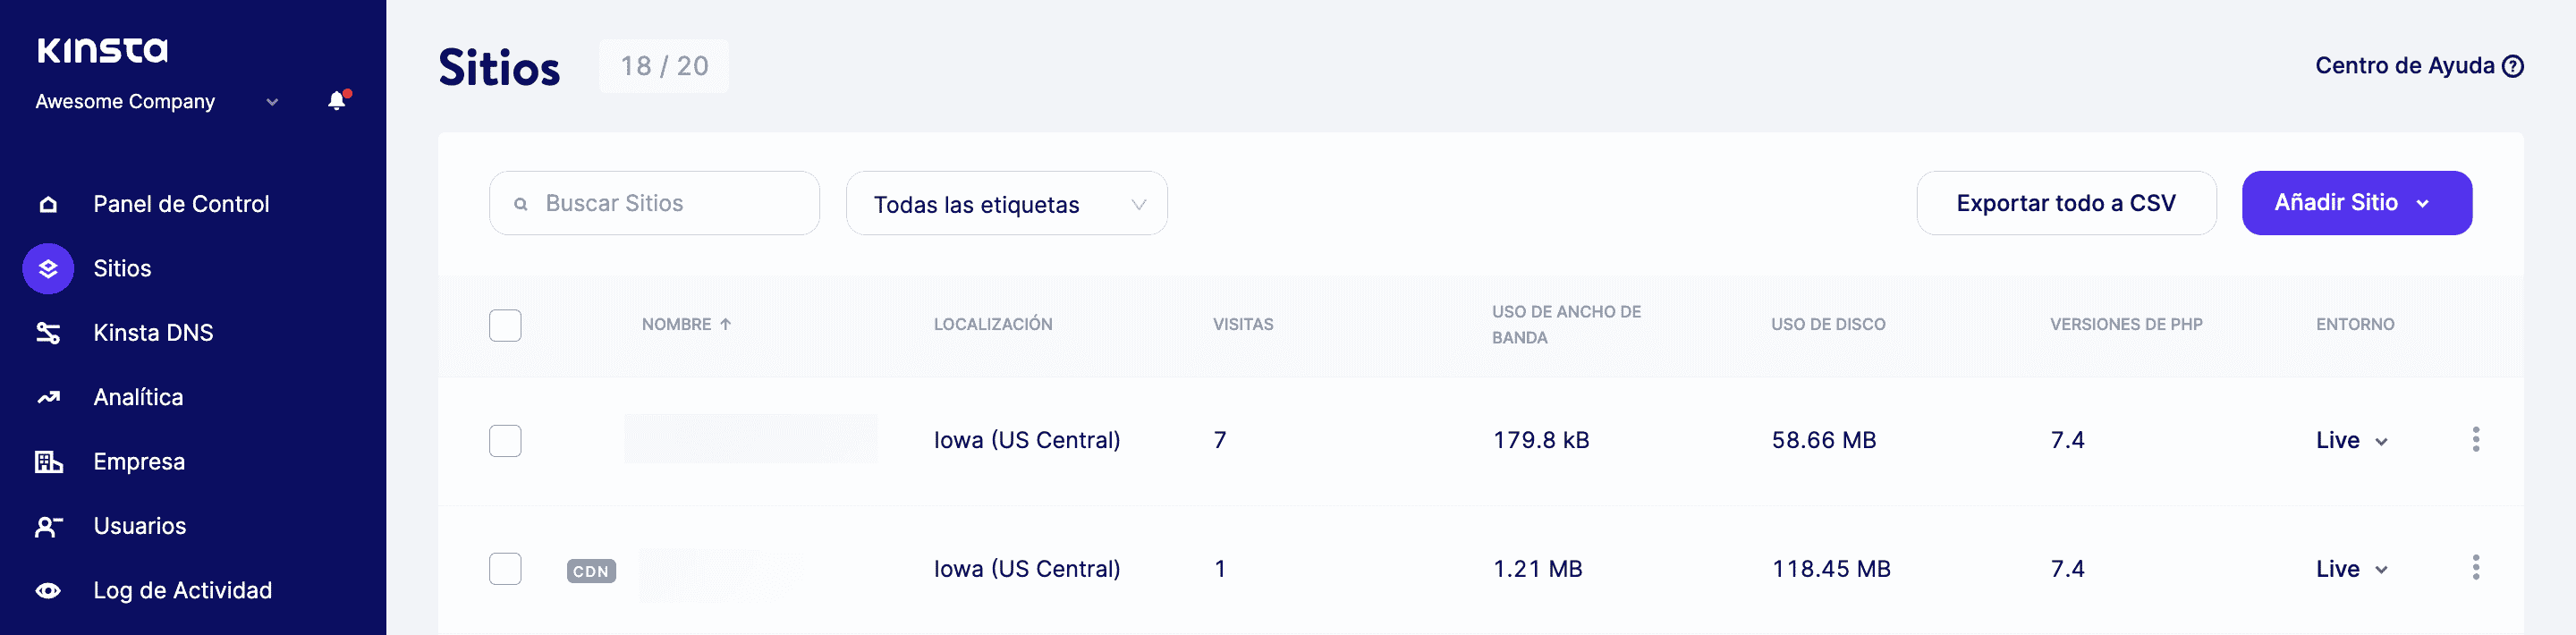Click the Panel de Control home icon
Screen dimensions: 2576x635
click(48, 205)
